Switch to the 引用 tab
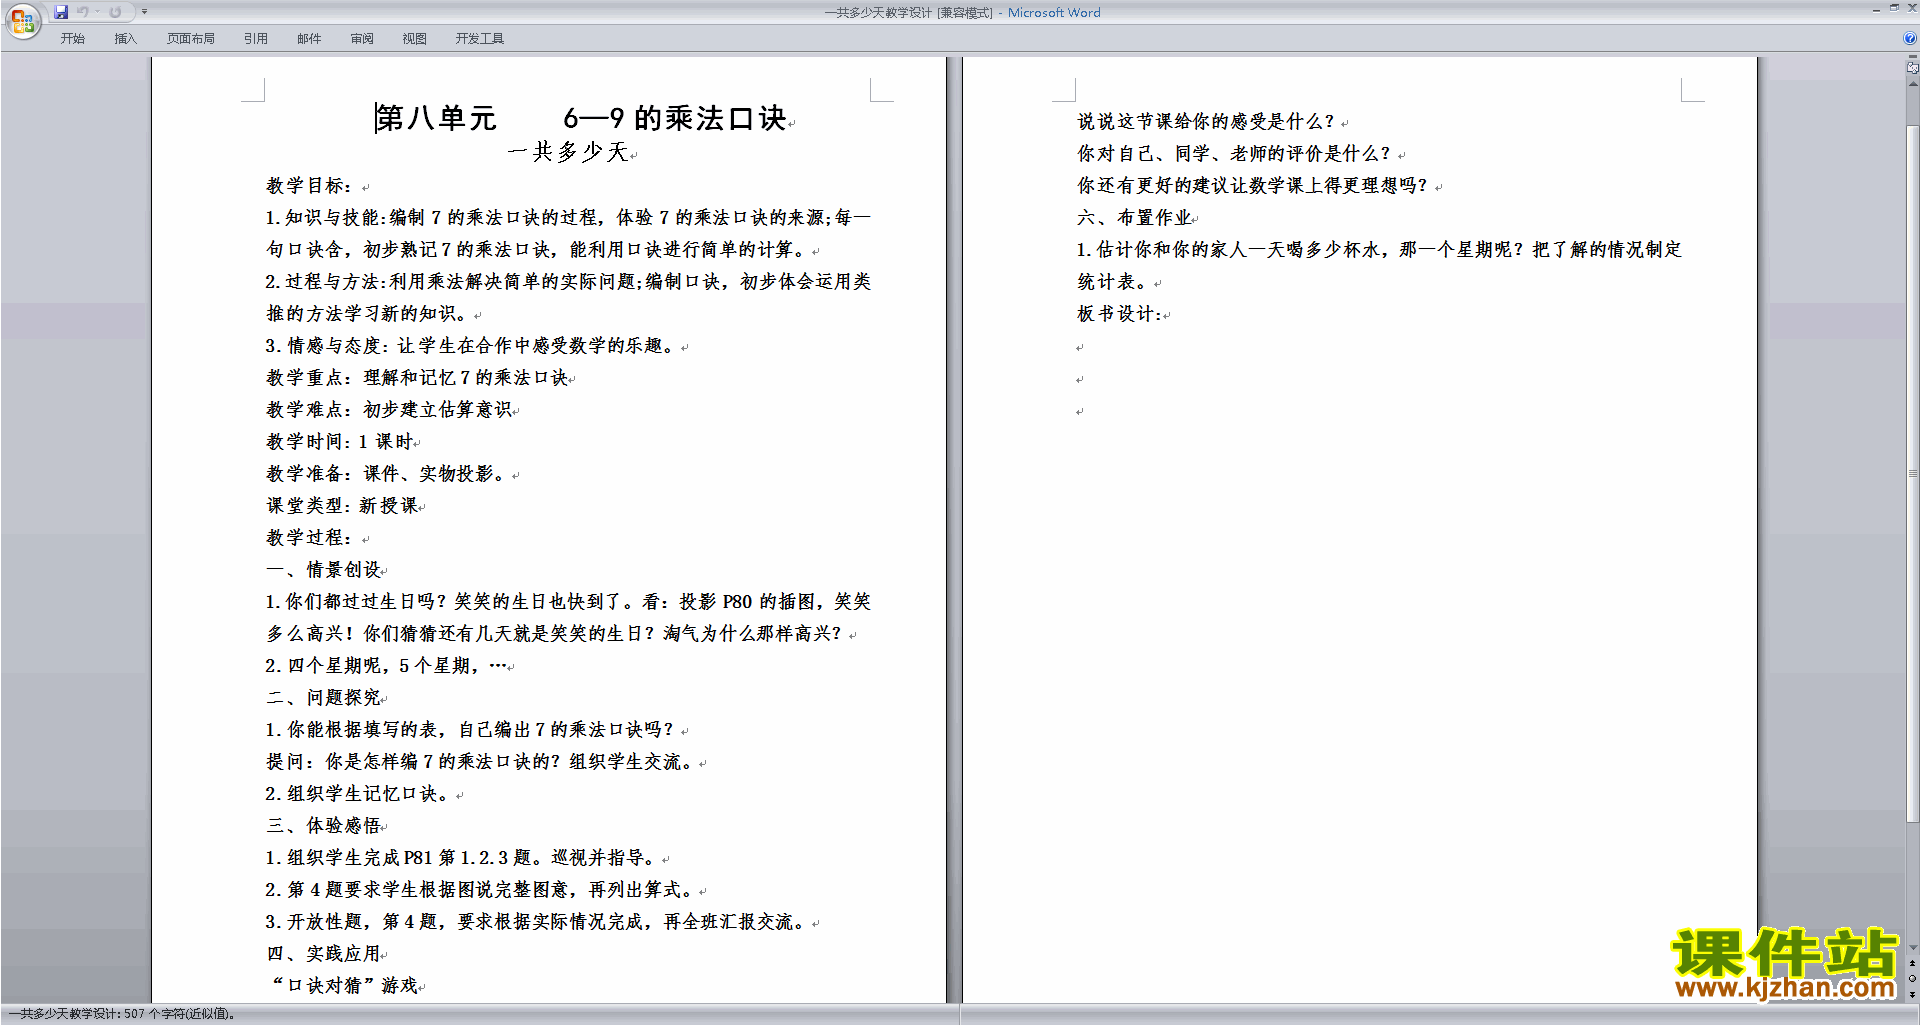 tap(256, 38)
